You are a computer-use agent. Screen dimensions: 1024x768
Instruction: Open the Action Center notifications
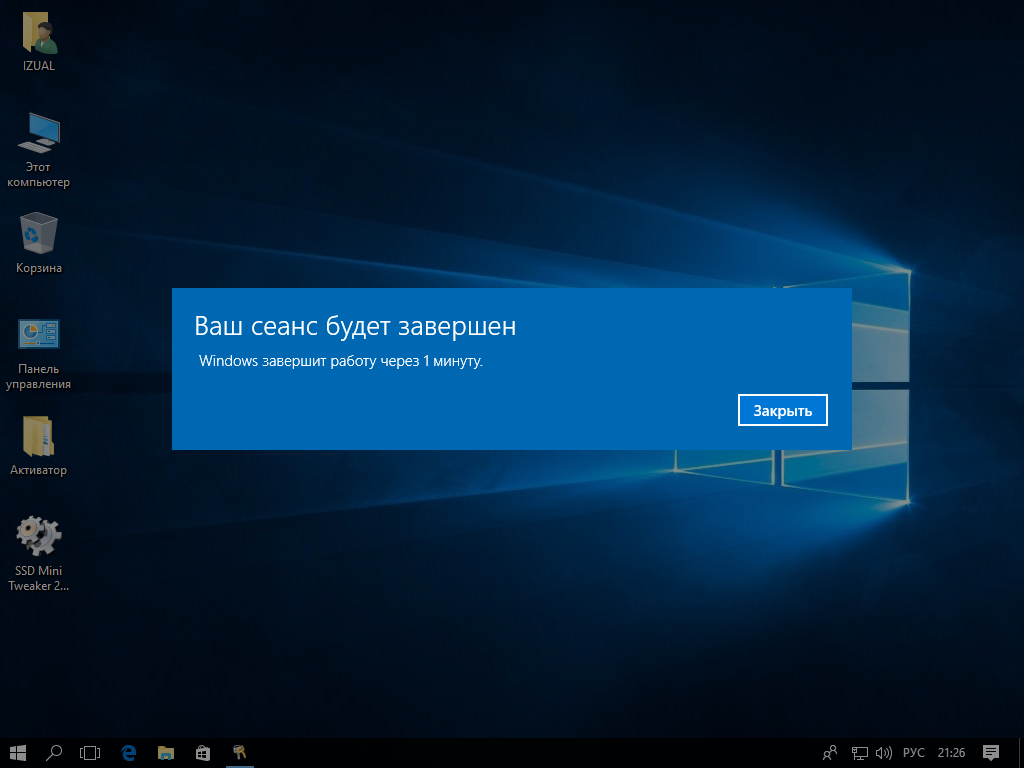pyautogui.click(x=991, y=752)
